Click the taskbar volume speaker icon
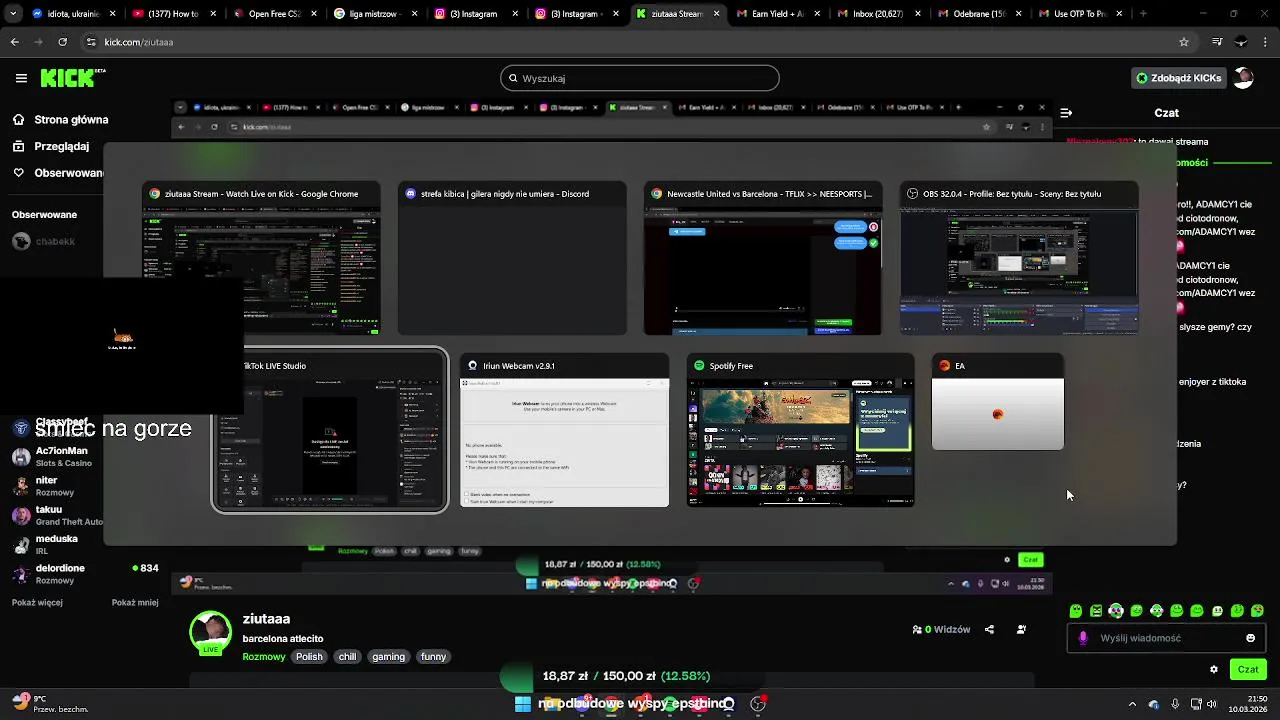This screenshot has height=720, width=1280. [x=1212, y=704]
